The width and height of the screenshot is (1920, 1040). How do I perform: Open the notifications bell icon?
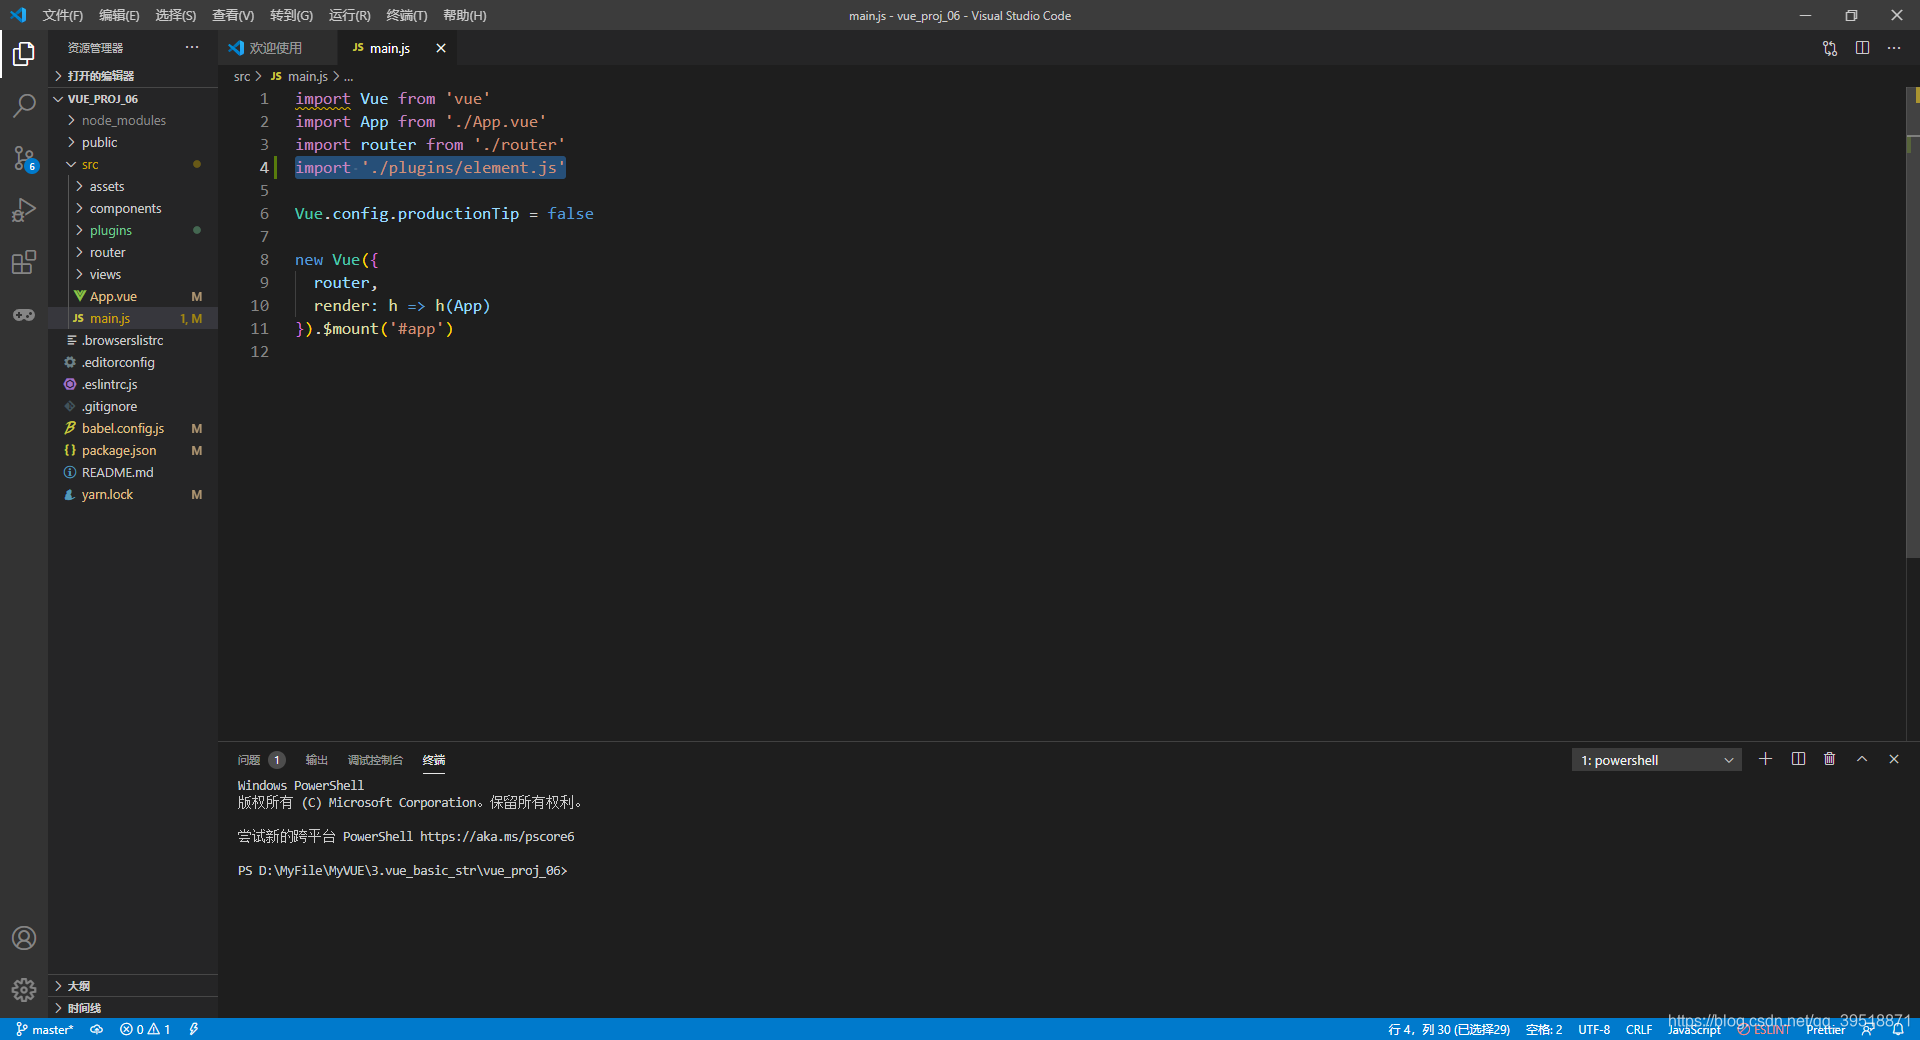[1898, 1029]
